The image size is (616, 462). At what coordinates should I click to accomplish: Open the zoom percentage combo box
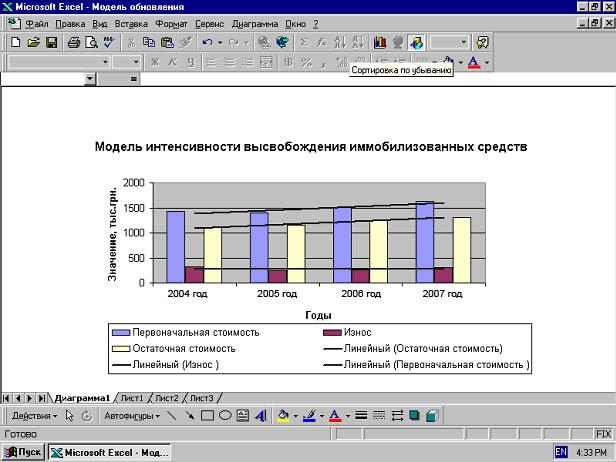449,42
